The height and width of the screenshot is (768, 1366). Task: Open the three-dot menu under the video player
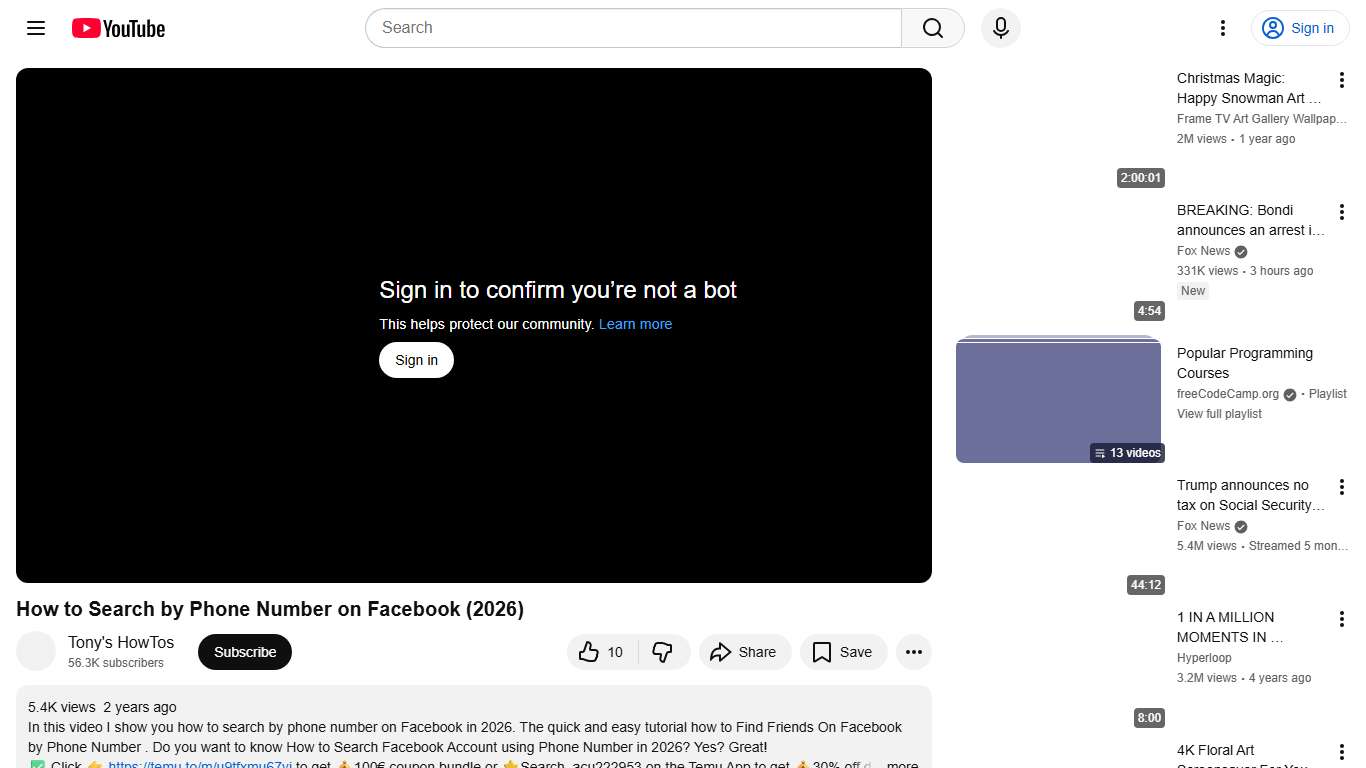(x=913, y=652)
